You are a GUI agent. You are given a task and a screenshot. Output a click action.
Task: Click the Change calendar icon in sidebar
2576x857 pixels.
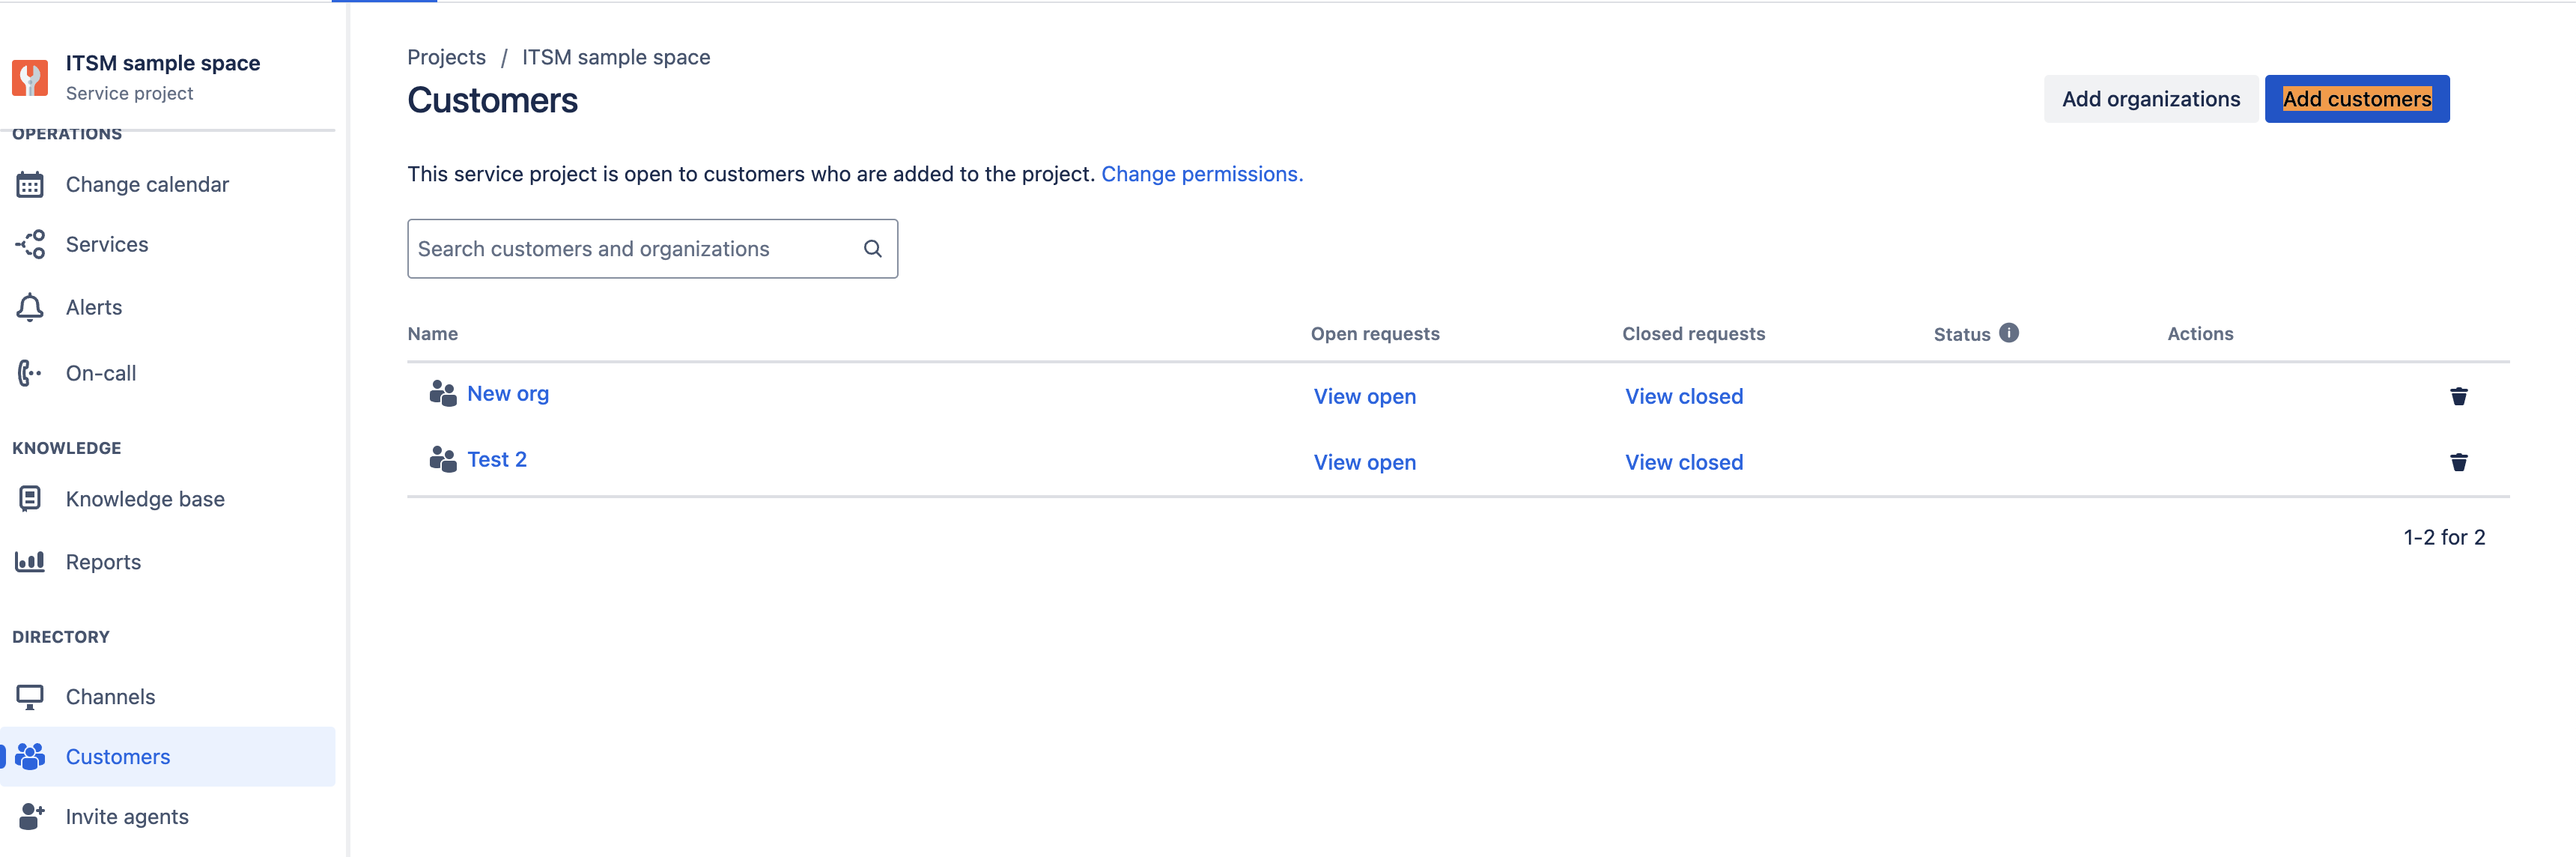pyautogui.click(x=30, y=185)
